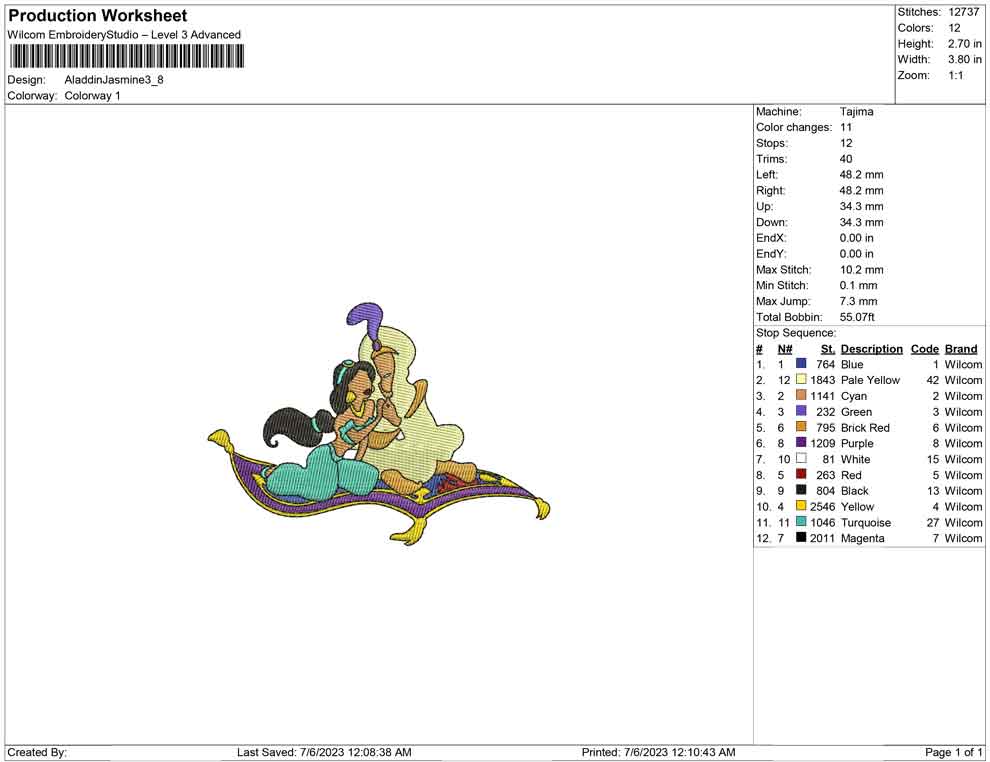
Task: Click code '27' in the Turquoise row
Action: coord(933,523)
